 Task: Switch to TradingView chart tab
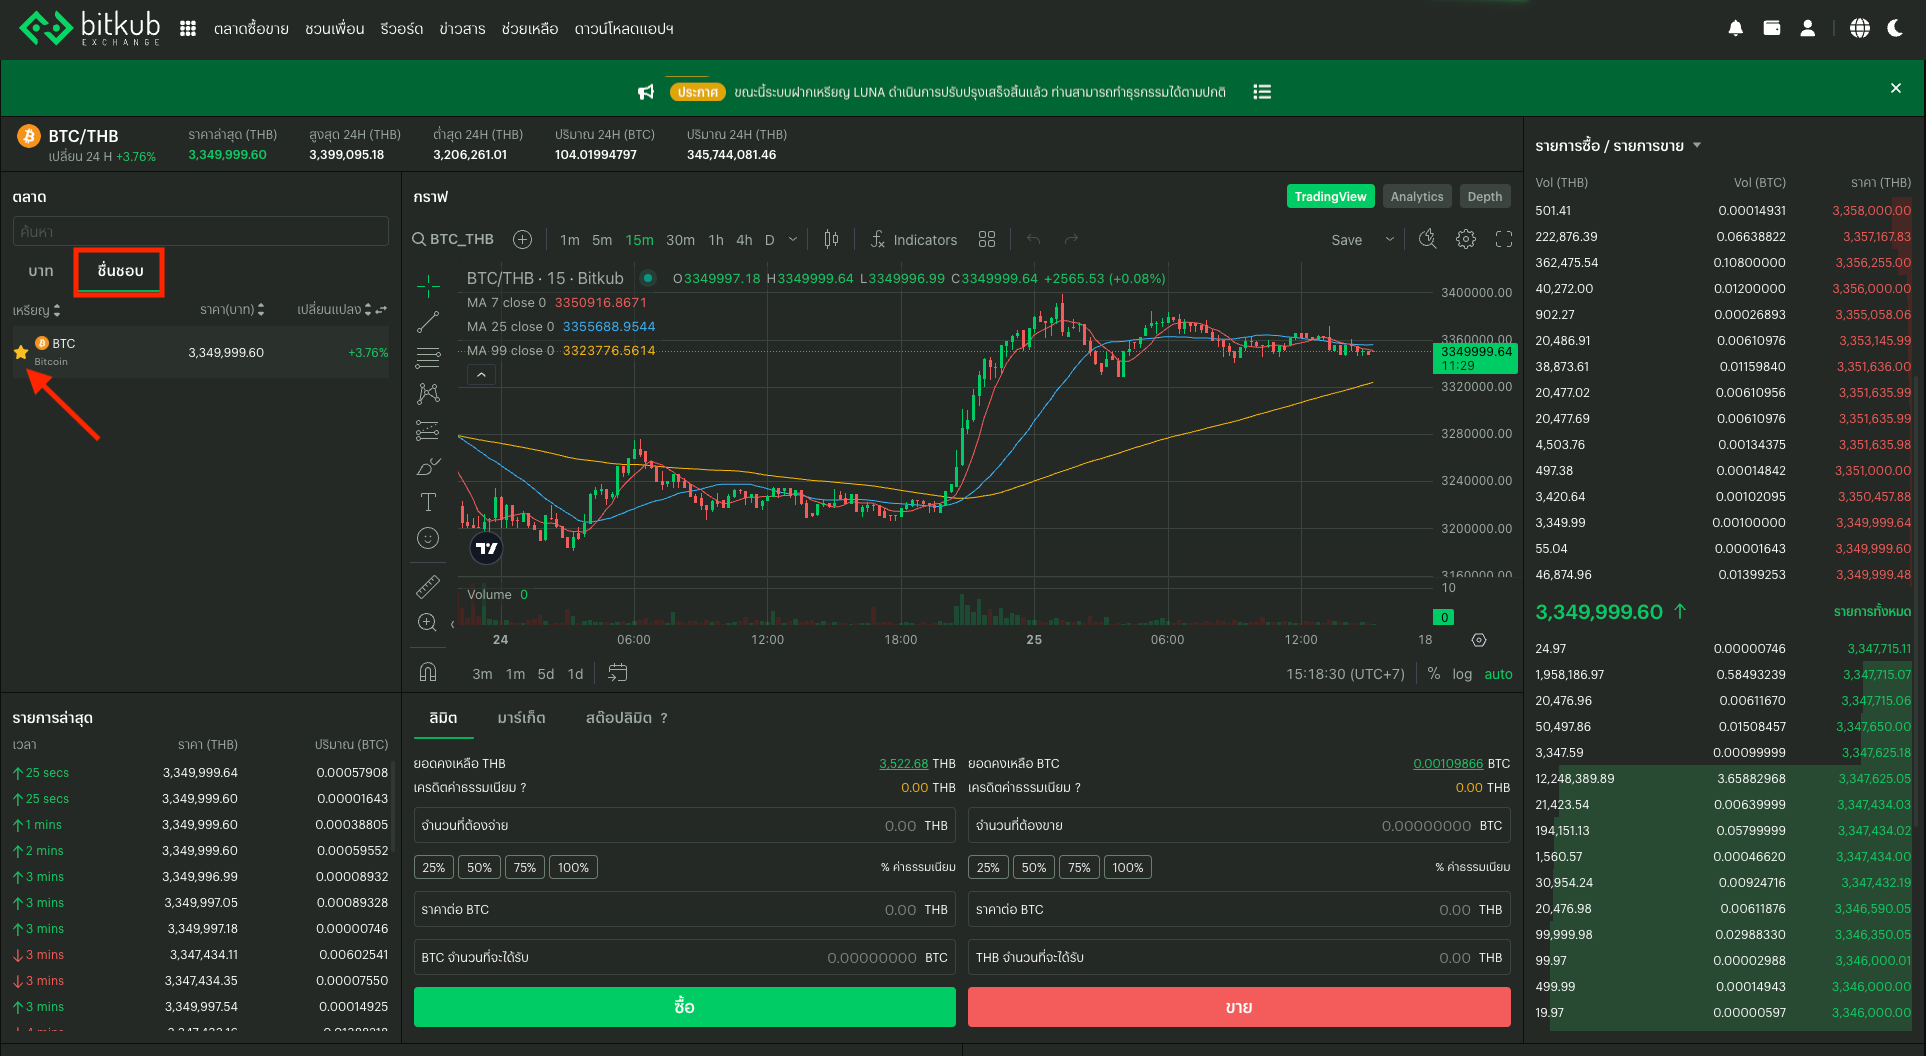[1330, 196]
